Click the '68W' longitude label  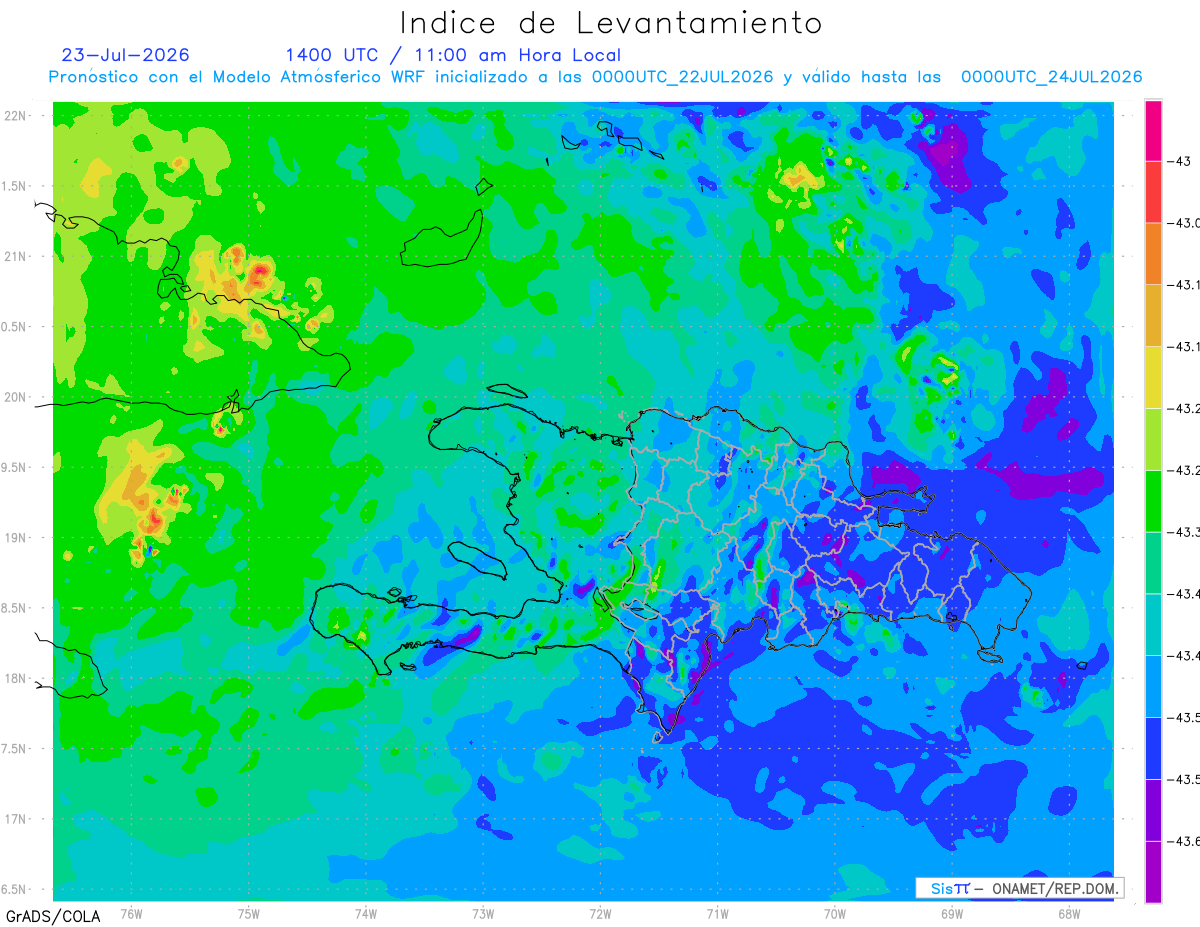1069,914
